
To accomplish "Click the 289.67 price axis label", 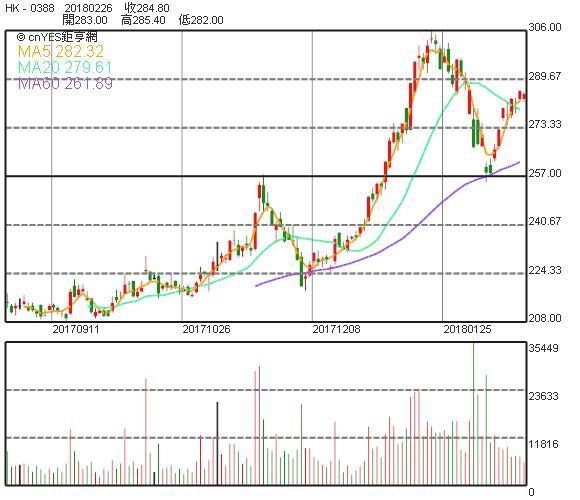I will coord(545,76).
